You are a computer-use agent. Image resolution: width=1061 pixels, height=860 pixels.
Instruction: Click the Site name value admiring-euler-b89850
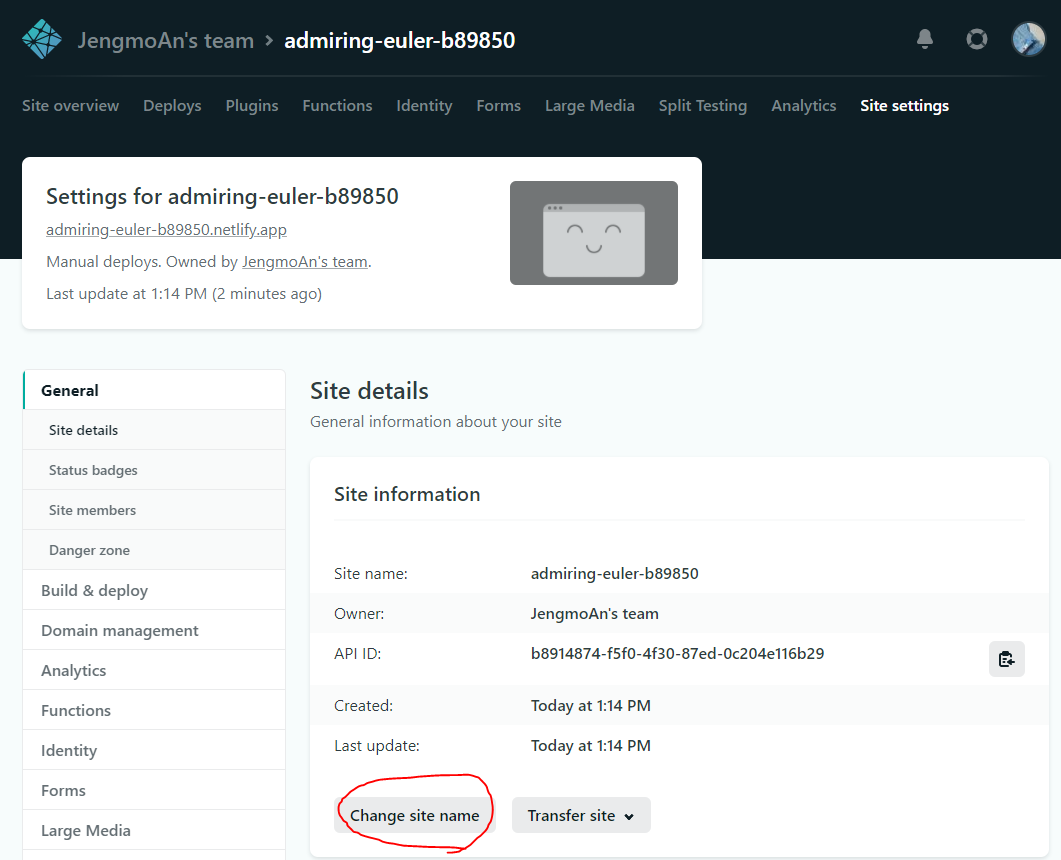(614, 574)
